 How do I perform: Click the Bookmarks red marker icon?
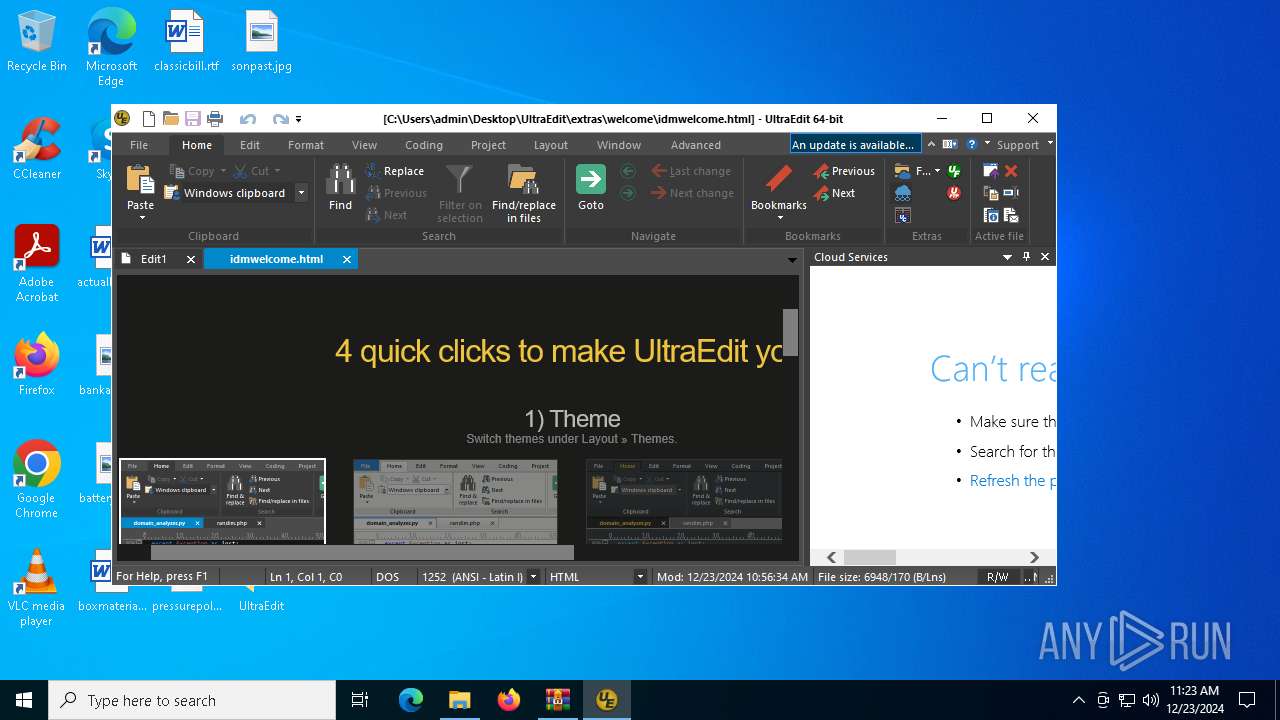pyautogui.click(x=778, y=180)
